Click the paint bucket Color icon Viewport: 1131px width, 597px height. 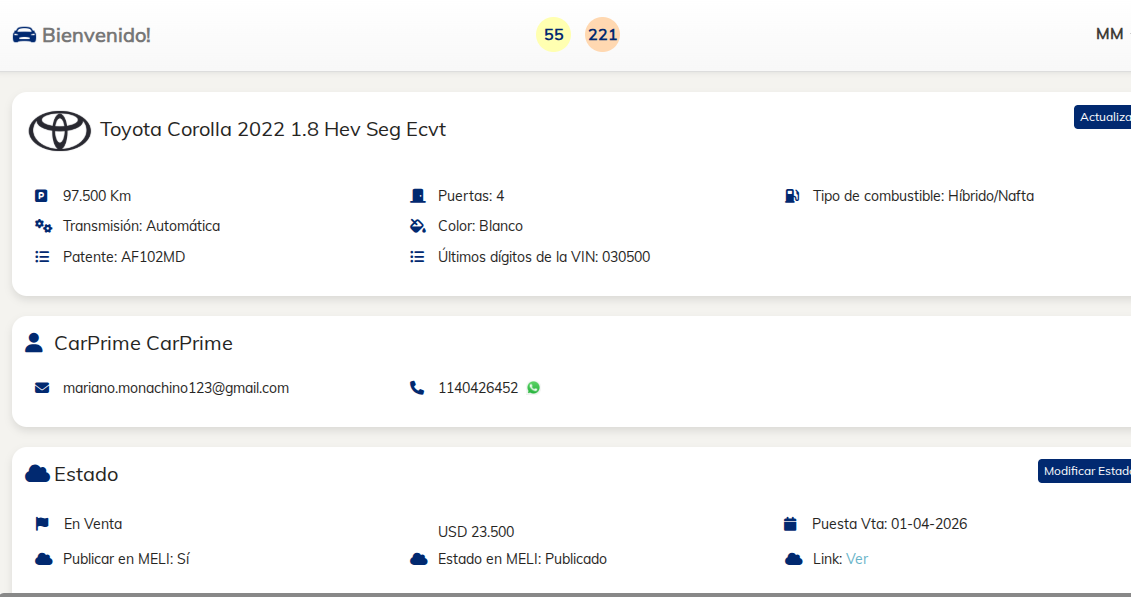tap(417, 226)
